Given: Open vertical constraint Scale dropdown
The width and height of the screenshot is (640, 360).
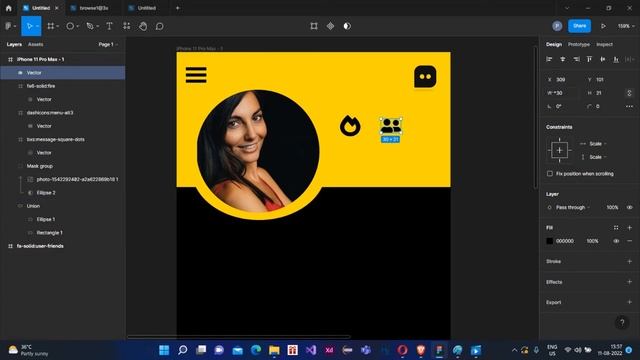Looking at the screenshot, I should coord(598,157).
